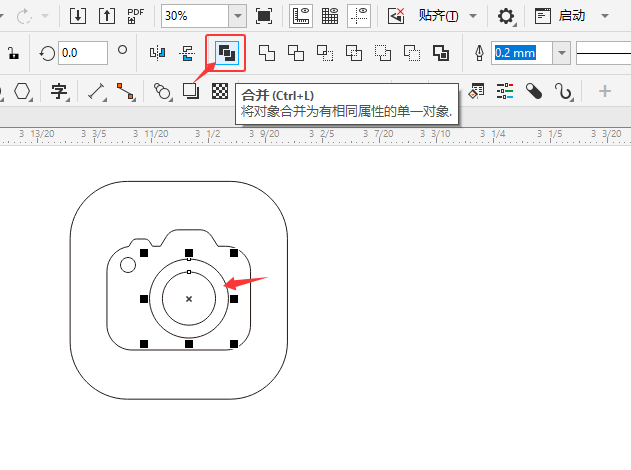
Task: Select the Transparency checkerboard tool
Action: coord(220,91)
